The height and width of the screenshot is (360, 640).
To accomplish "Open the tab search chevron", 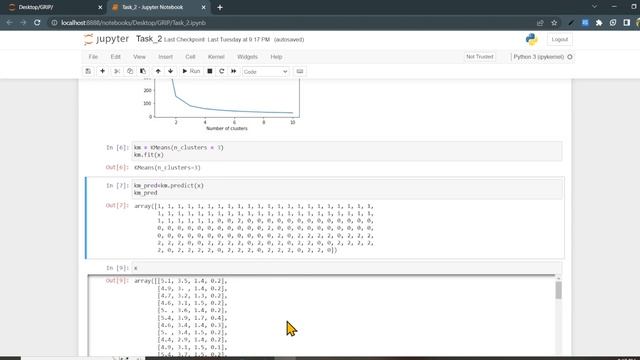I will point(594,7).
